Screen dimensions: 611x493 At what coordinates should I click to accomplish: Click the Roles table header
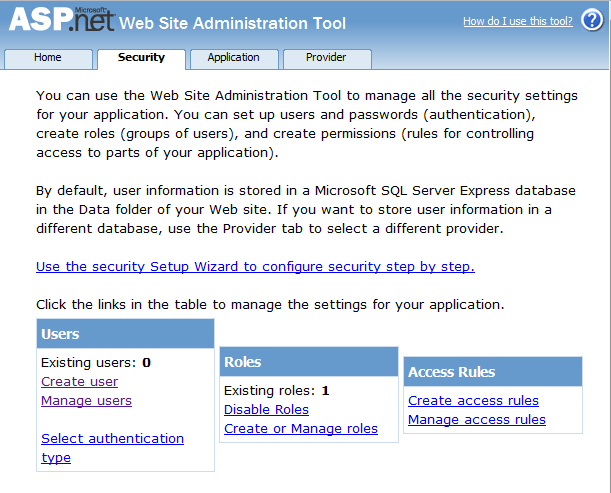tap(308, 362)
